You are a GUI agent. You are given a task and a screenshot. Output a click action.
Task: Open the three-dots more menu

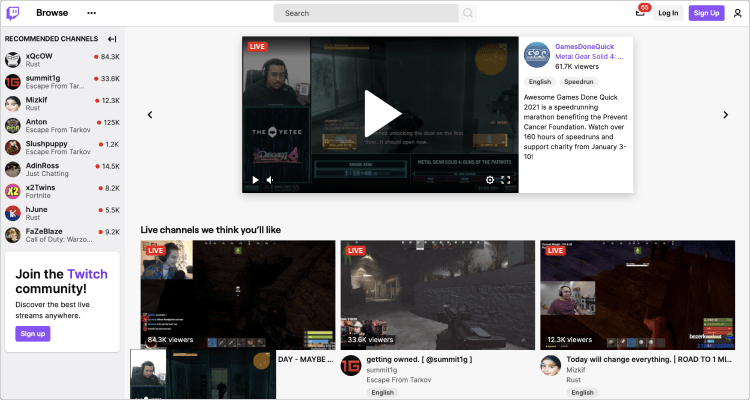pos(92,13)
